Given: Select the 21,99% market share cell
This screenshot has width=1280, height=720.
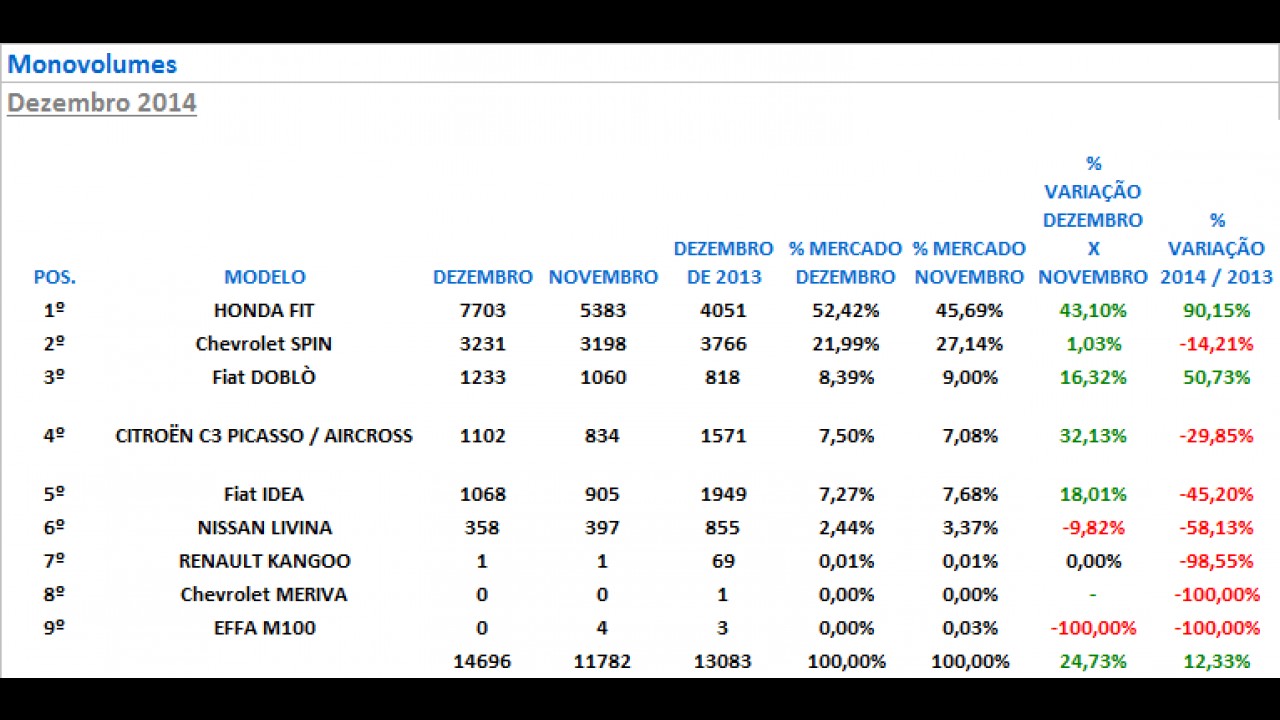Looking at the screenshot, I should (846, 344).
